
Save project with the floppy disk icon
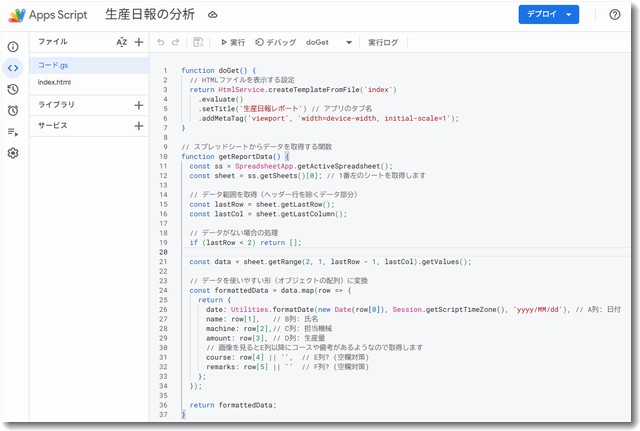pyautogui.click(x=198, y=43)
